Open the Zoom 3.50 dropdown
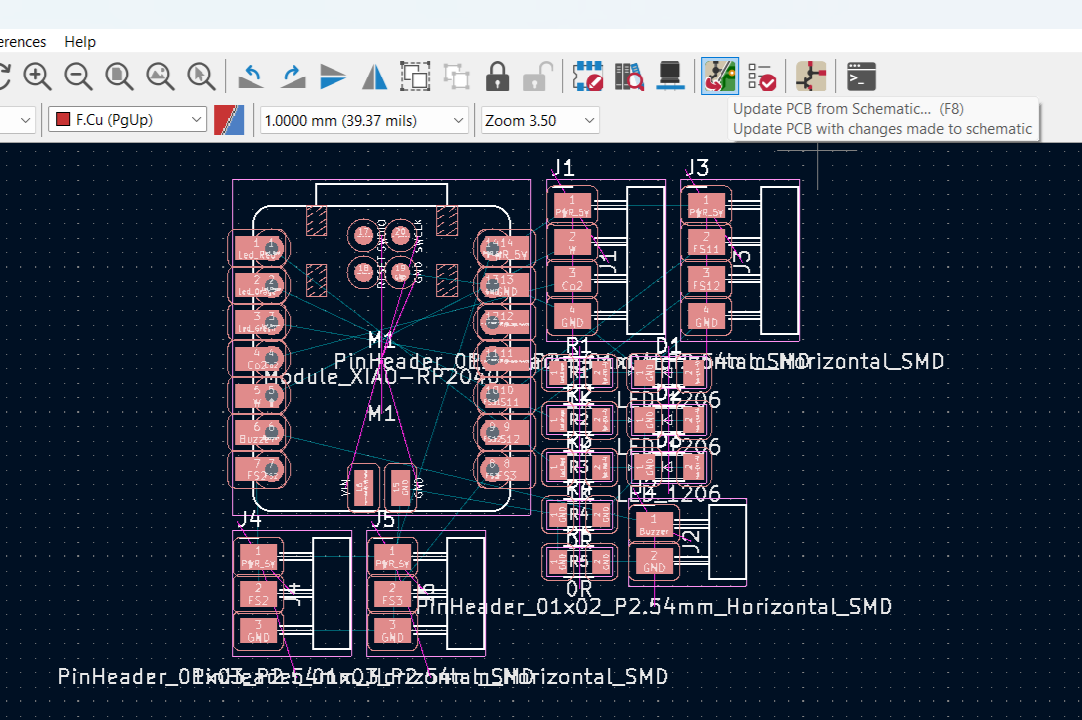This screenshot has height=720, width=1082. (540, 121)
